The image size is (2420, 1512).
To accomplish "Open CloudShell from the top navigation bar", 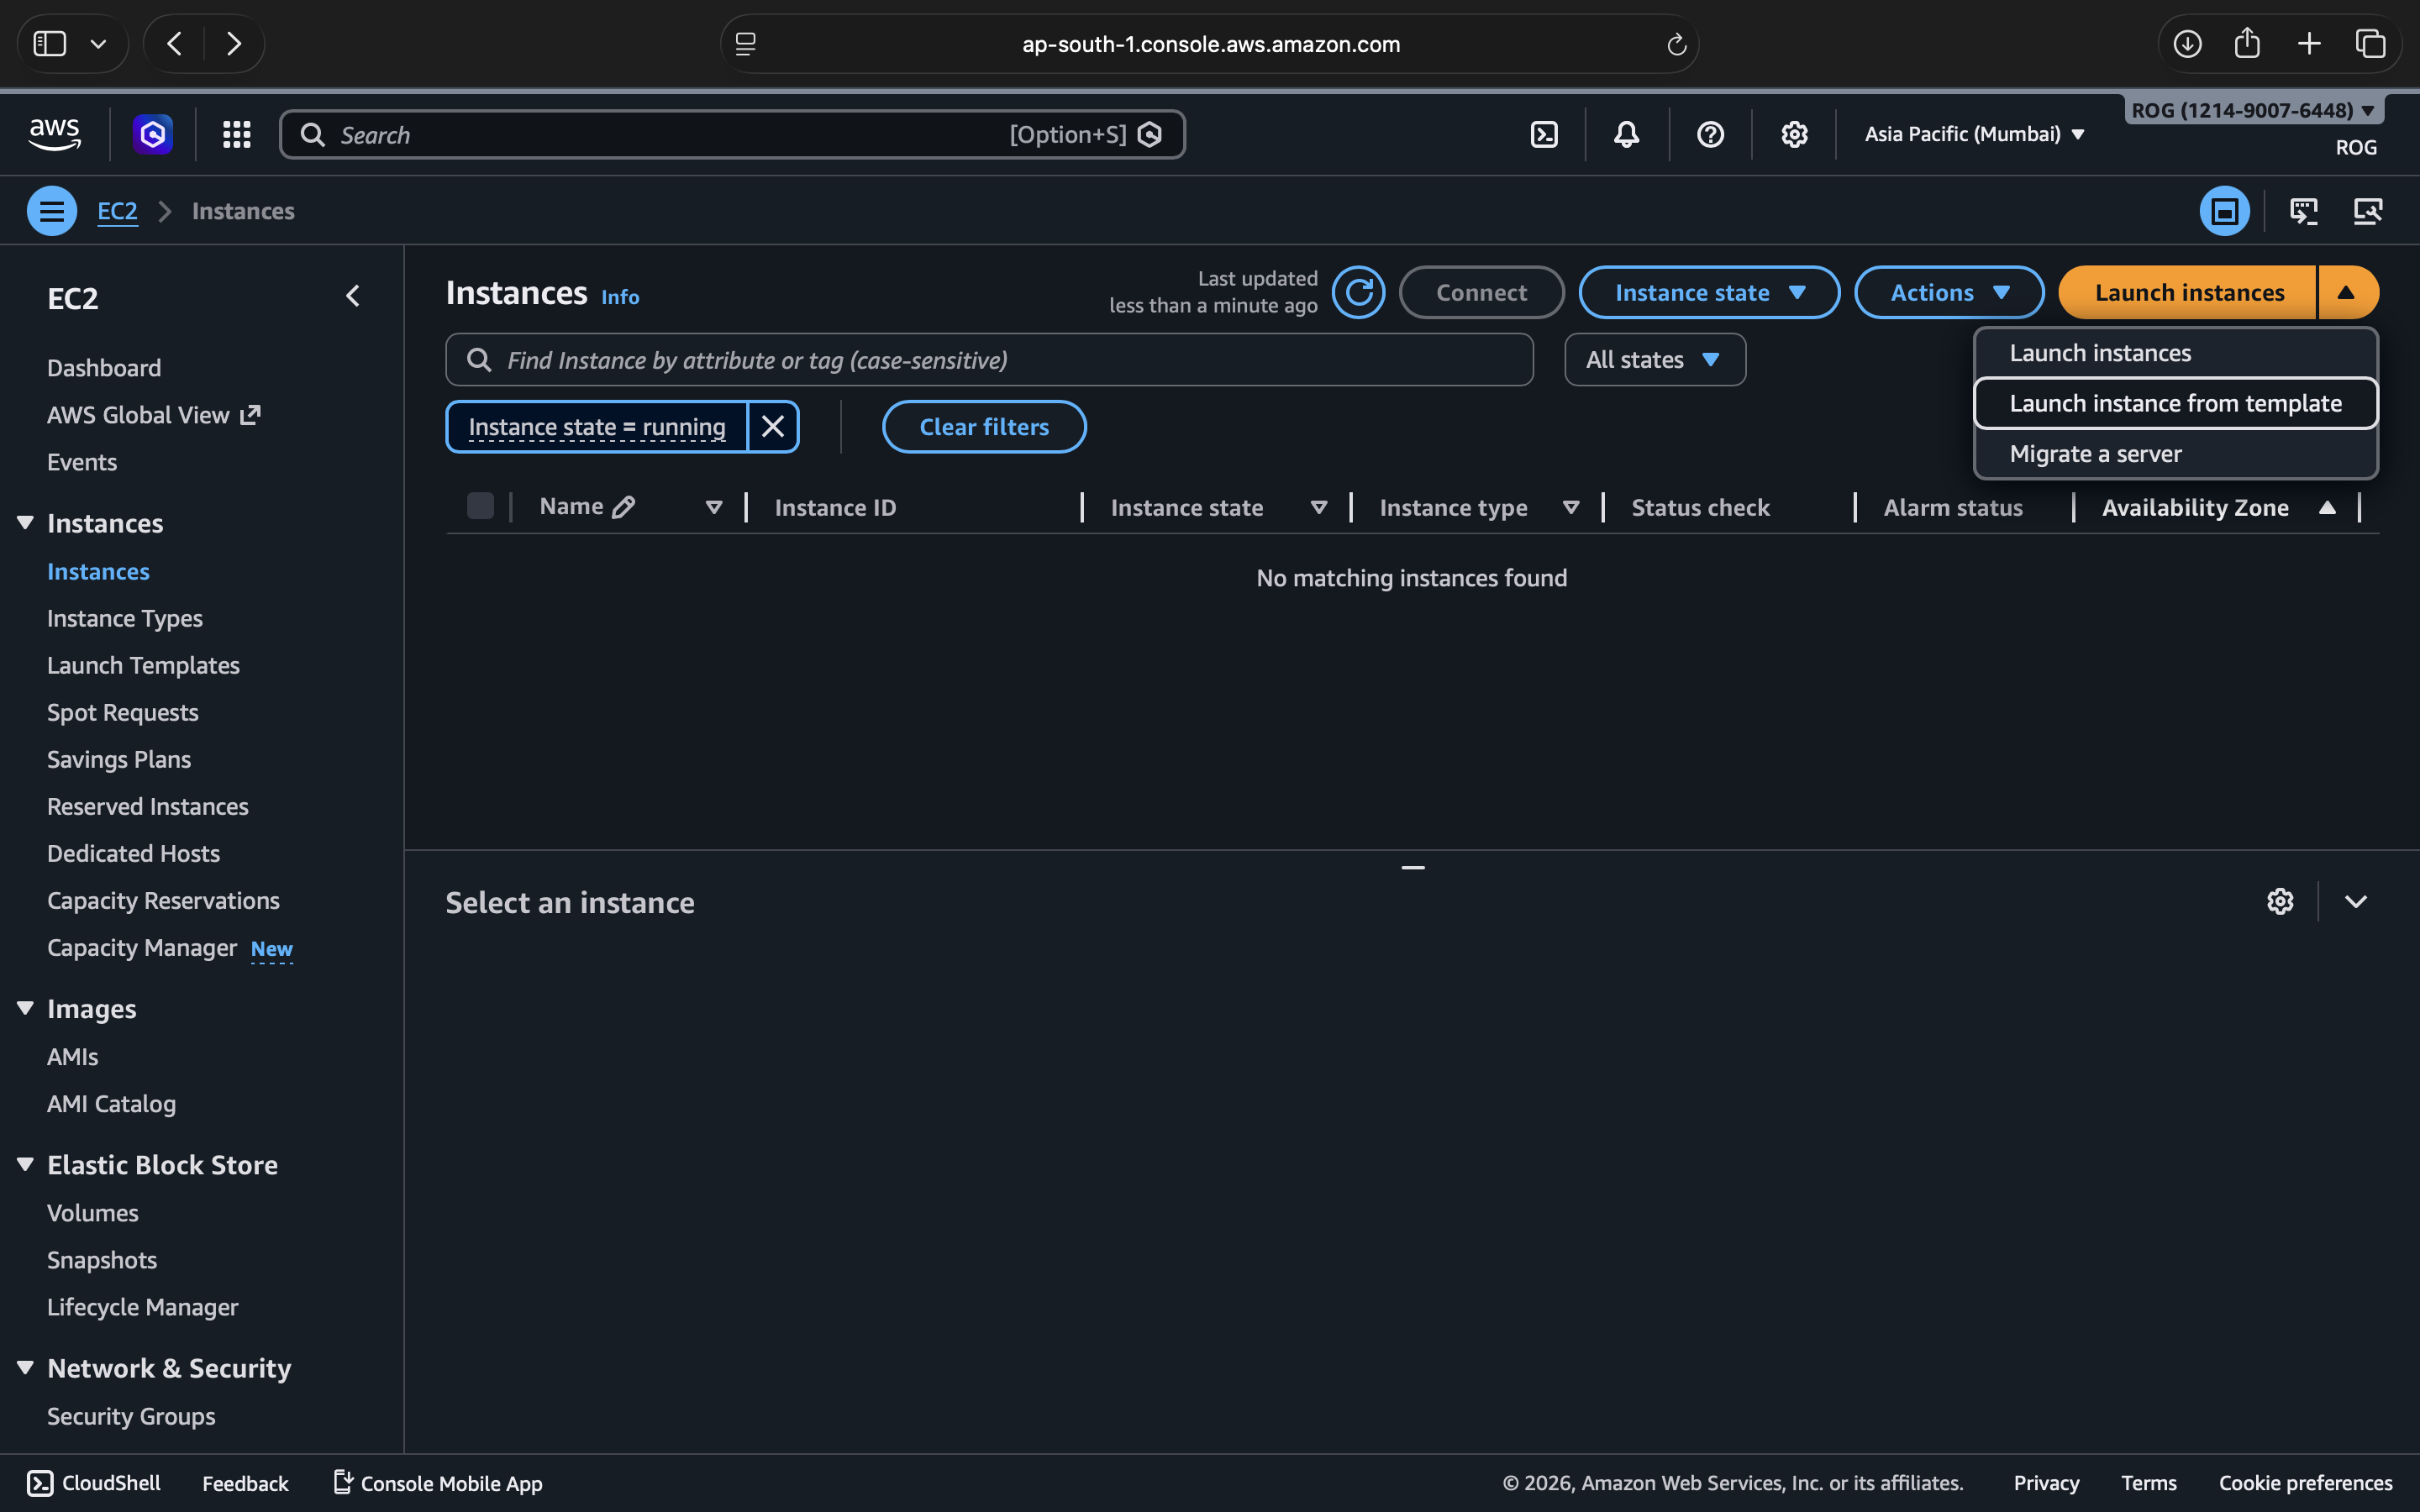I will click(1544, 134).
